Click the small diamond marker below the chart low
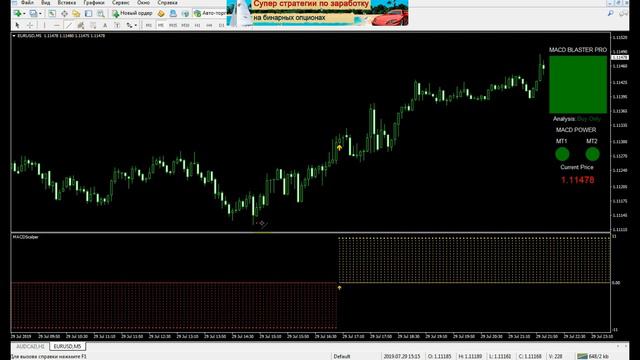Viewport: 640px width, 360px height. (262, 223)
